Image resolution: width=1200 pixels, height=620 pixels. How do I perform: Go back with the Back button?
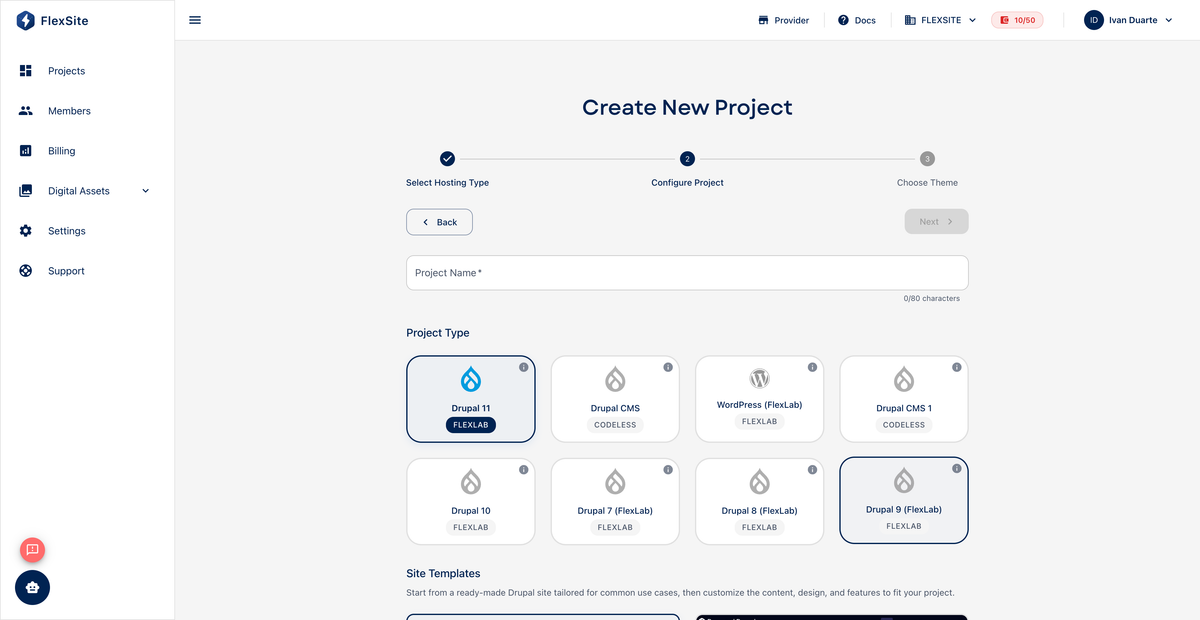[x=439, y=222]
